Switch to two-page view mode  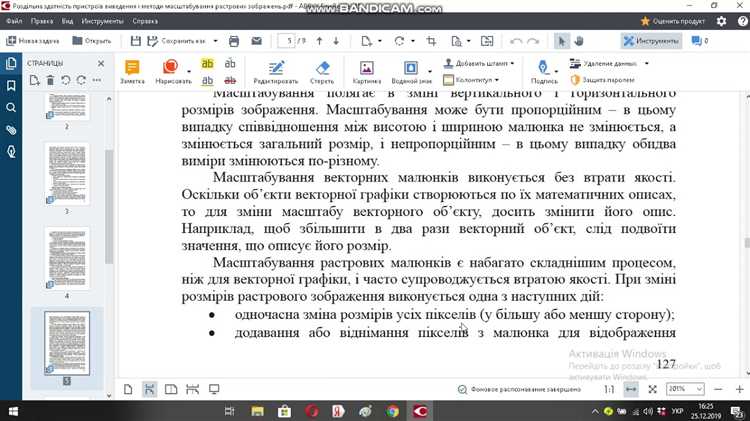[171, 389]
